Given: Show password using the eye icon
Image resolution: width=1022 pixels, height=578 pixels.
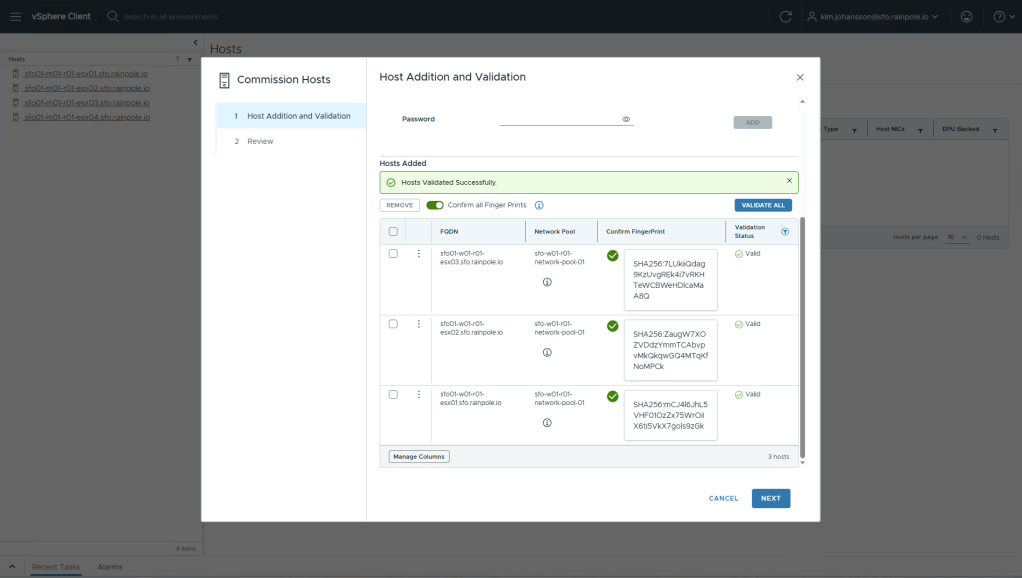Looking at the screenshot, I should [x=626, y=119].
